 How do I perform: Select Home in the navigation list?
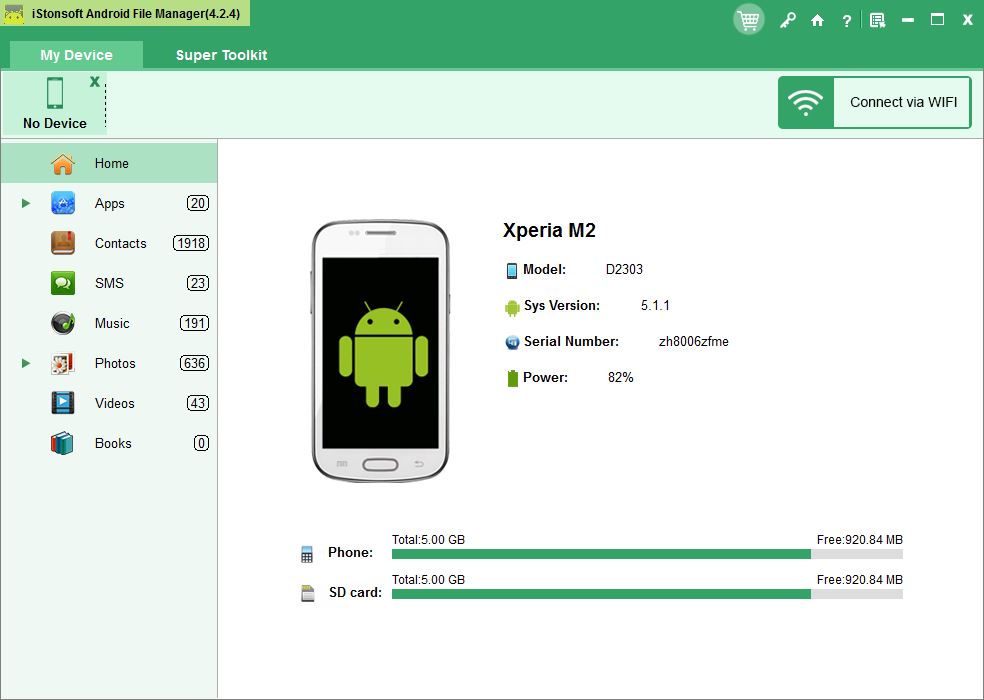(111, 163)
